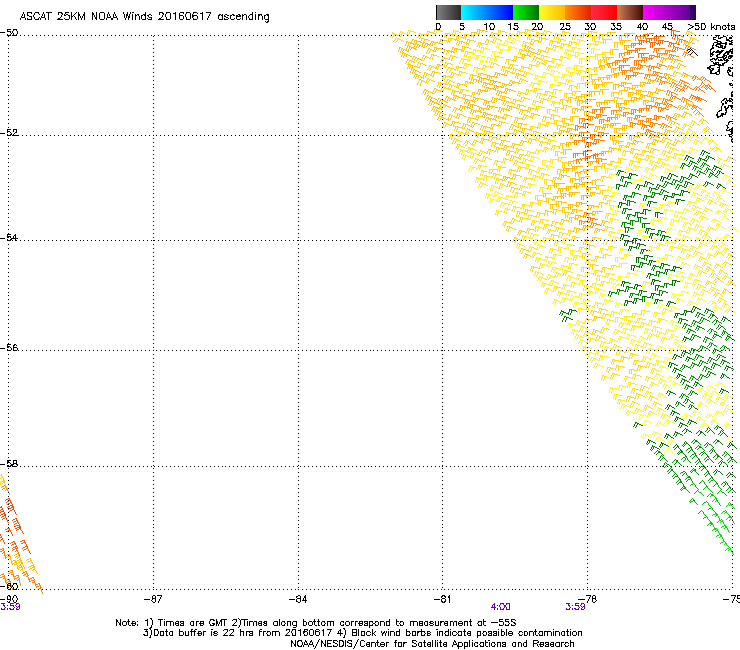Click the "-84" longitude axis label
Image resolution: width=740 pixels, height=650 pixels.
click(298, 599)
